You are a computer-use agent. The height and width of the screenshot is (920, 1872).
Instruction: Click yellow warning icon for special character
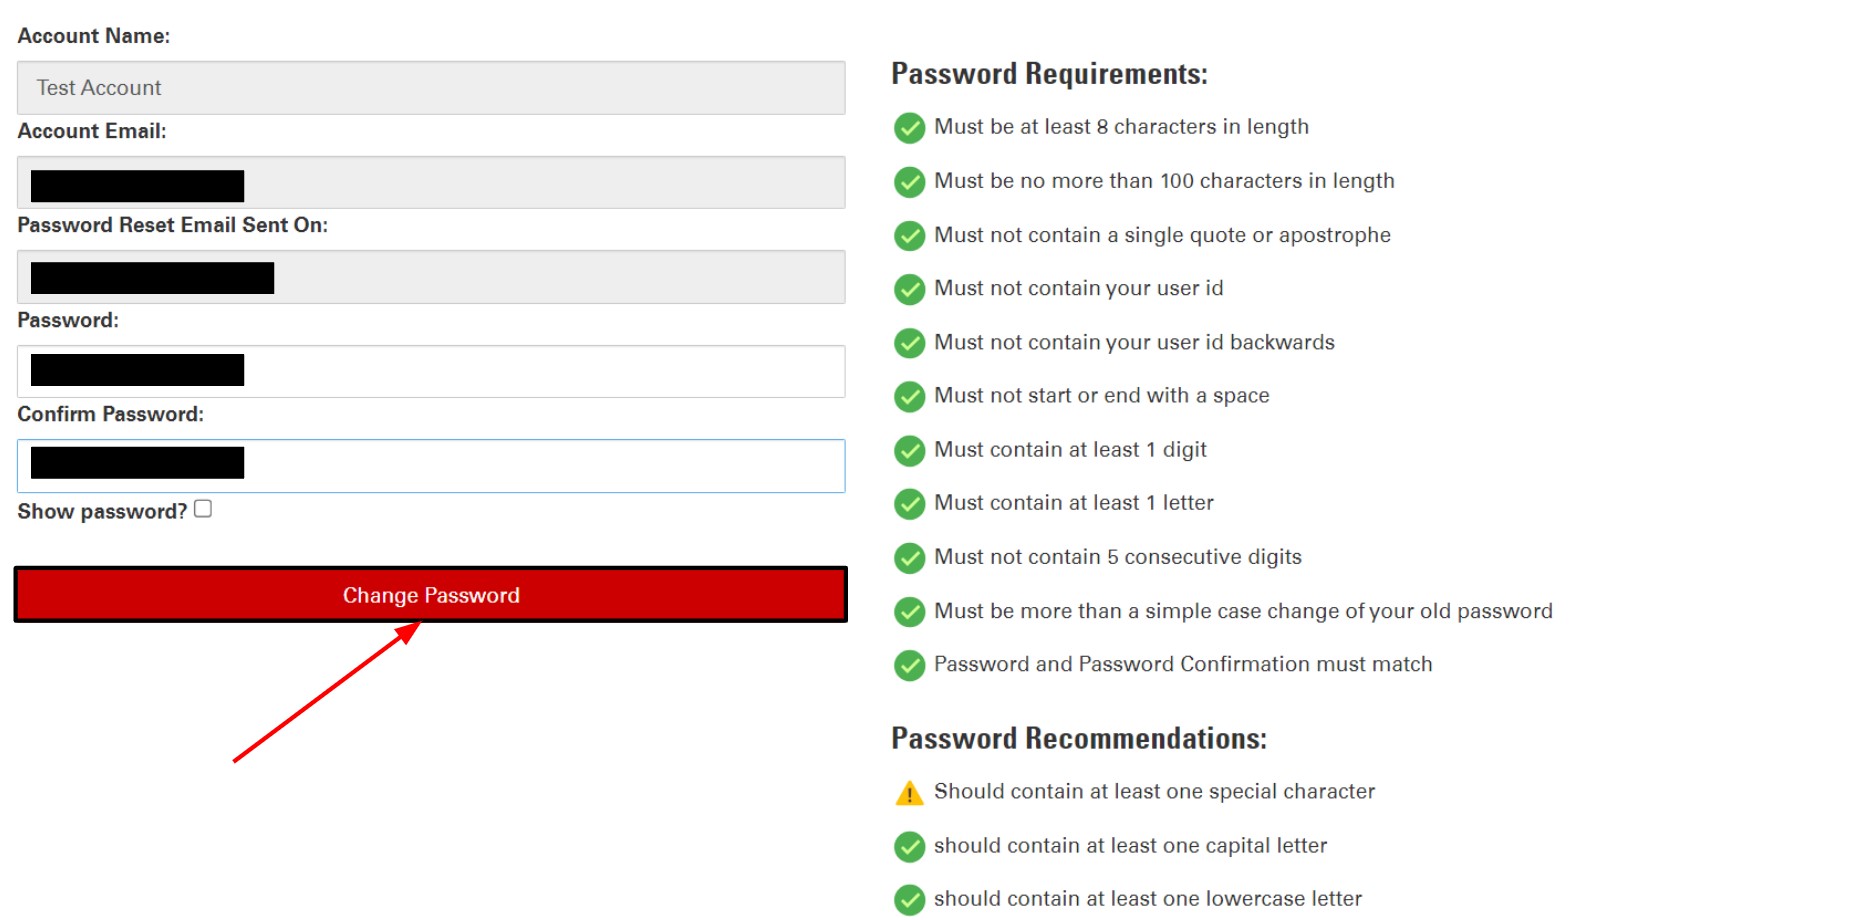pyautogui.click(x=909, y=793)
